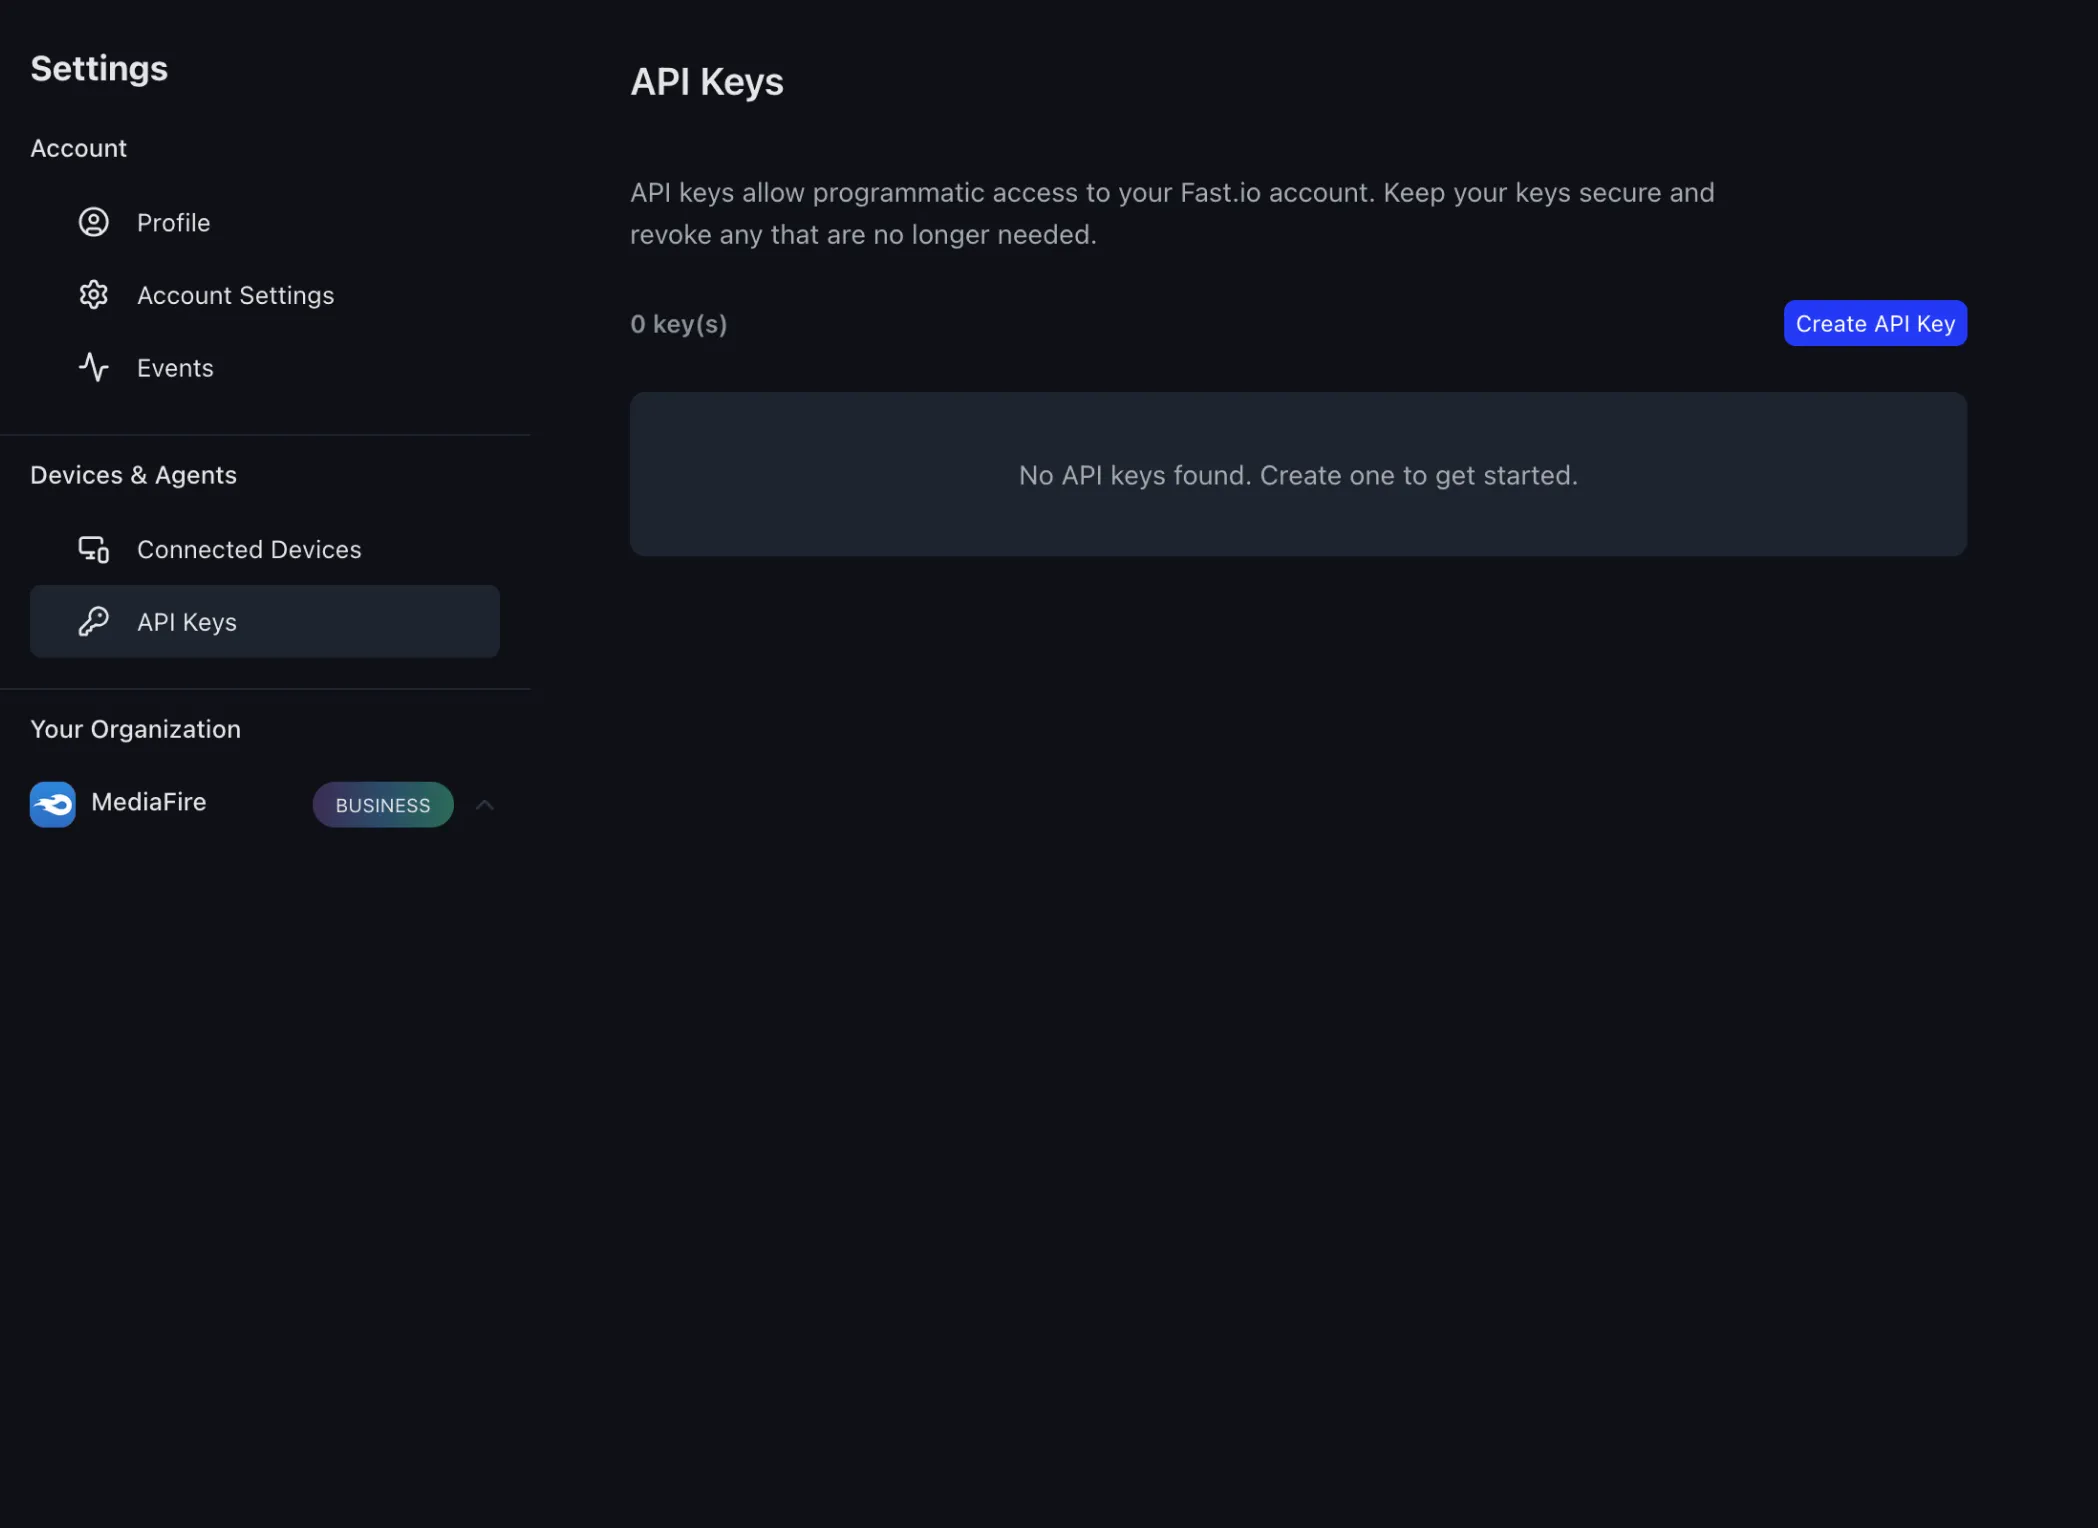
Task: Click the Devices & Agents section header
Action: (x=133, y=474)
